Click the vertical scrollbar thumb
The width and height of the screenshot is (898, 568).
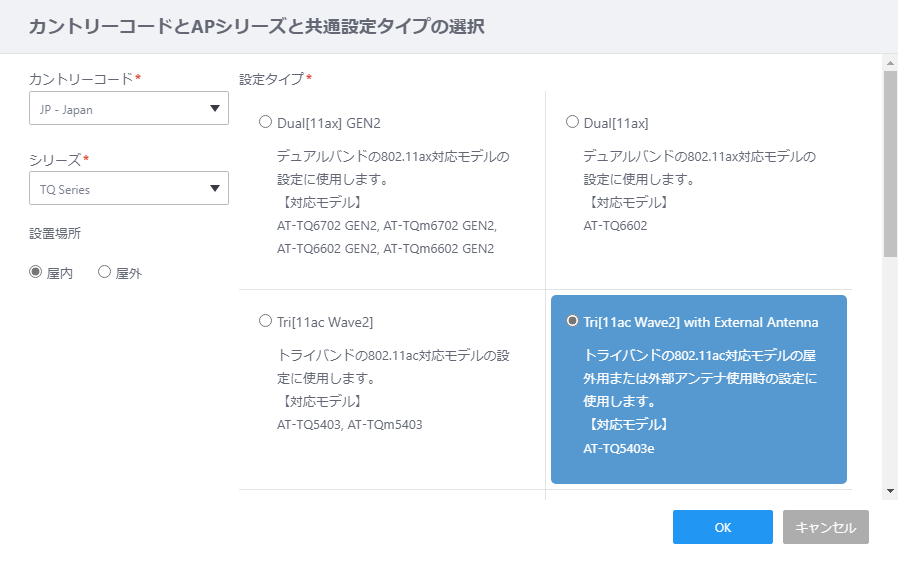click(890, 164)
